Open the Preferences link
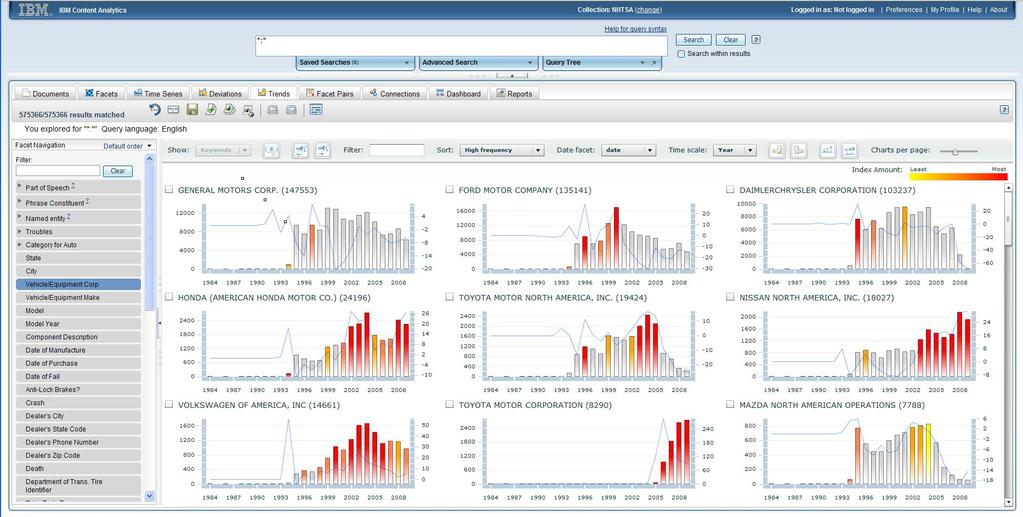Image resolution: width=1023 pixels, height=517 pixels. point(904,10)
